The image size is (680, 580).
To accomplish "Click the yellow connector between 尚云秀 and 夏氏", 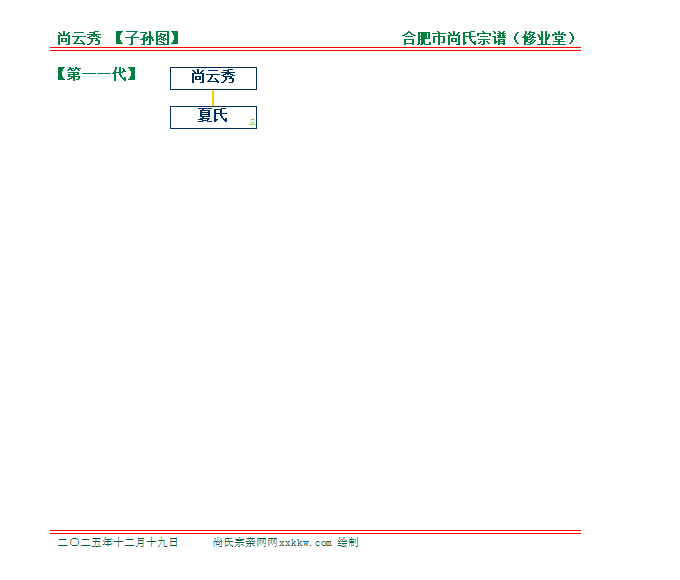I will (213, 98).
